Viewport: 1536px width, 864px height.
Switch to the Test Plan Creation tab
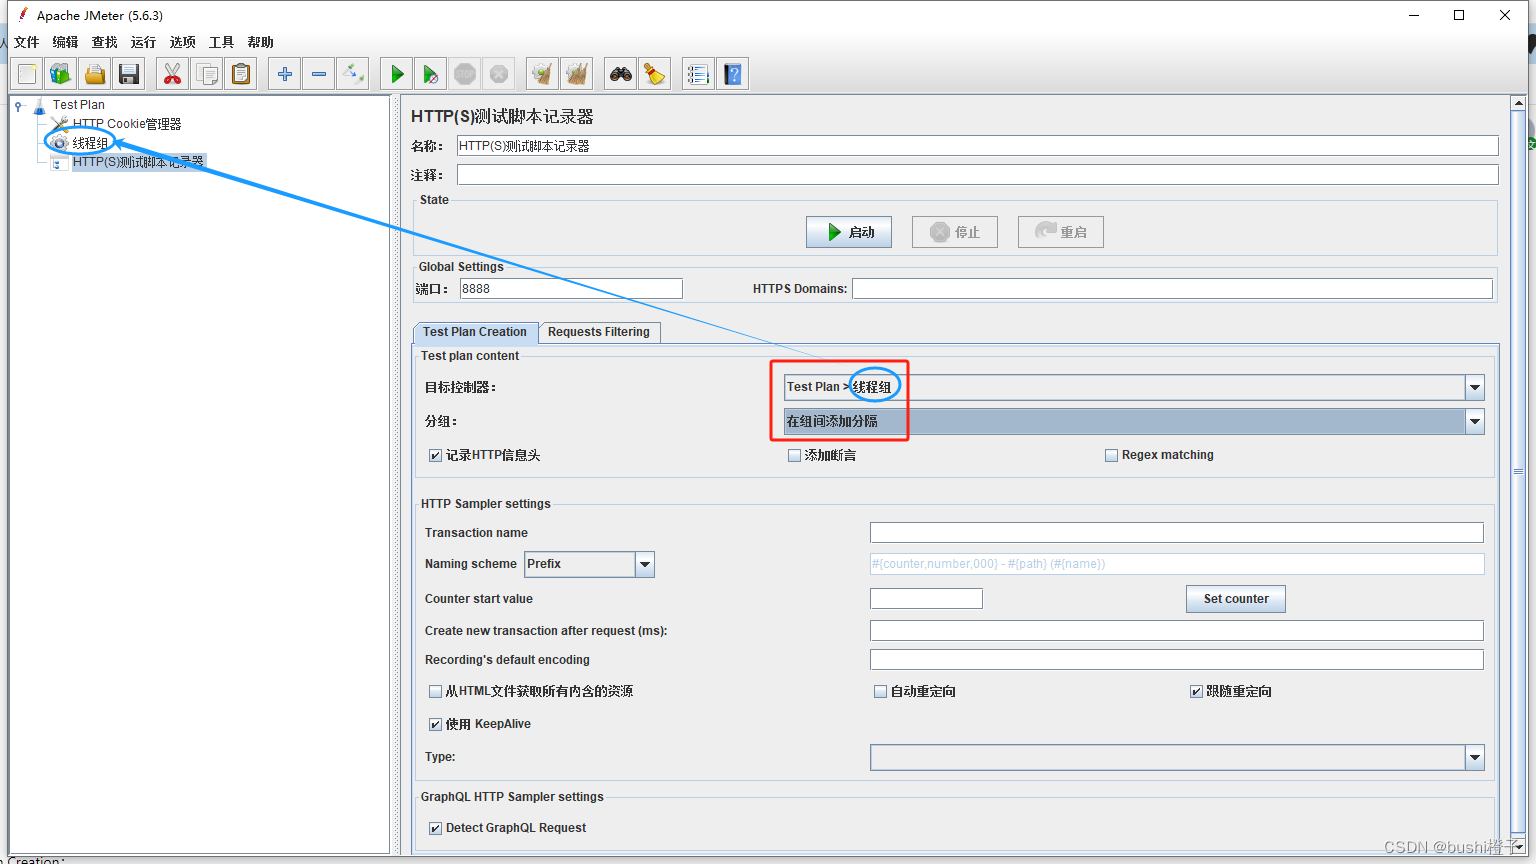coord(475,332)
